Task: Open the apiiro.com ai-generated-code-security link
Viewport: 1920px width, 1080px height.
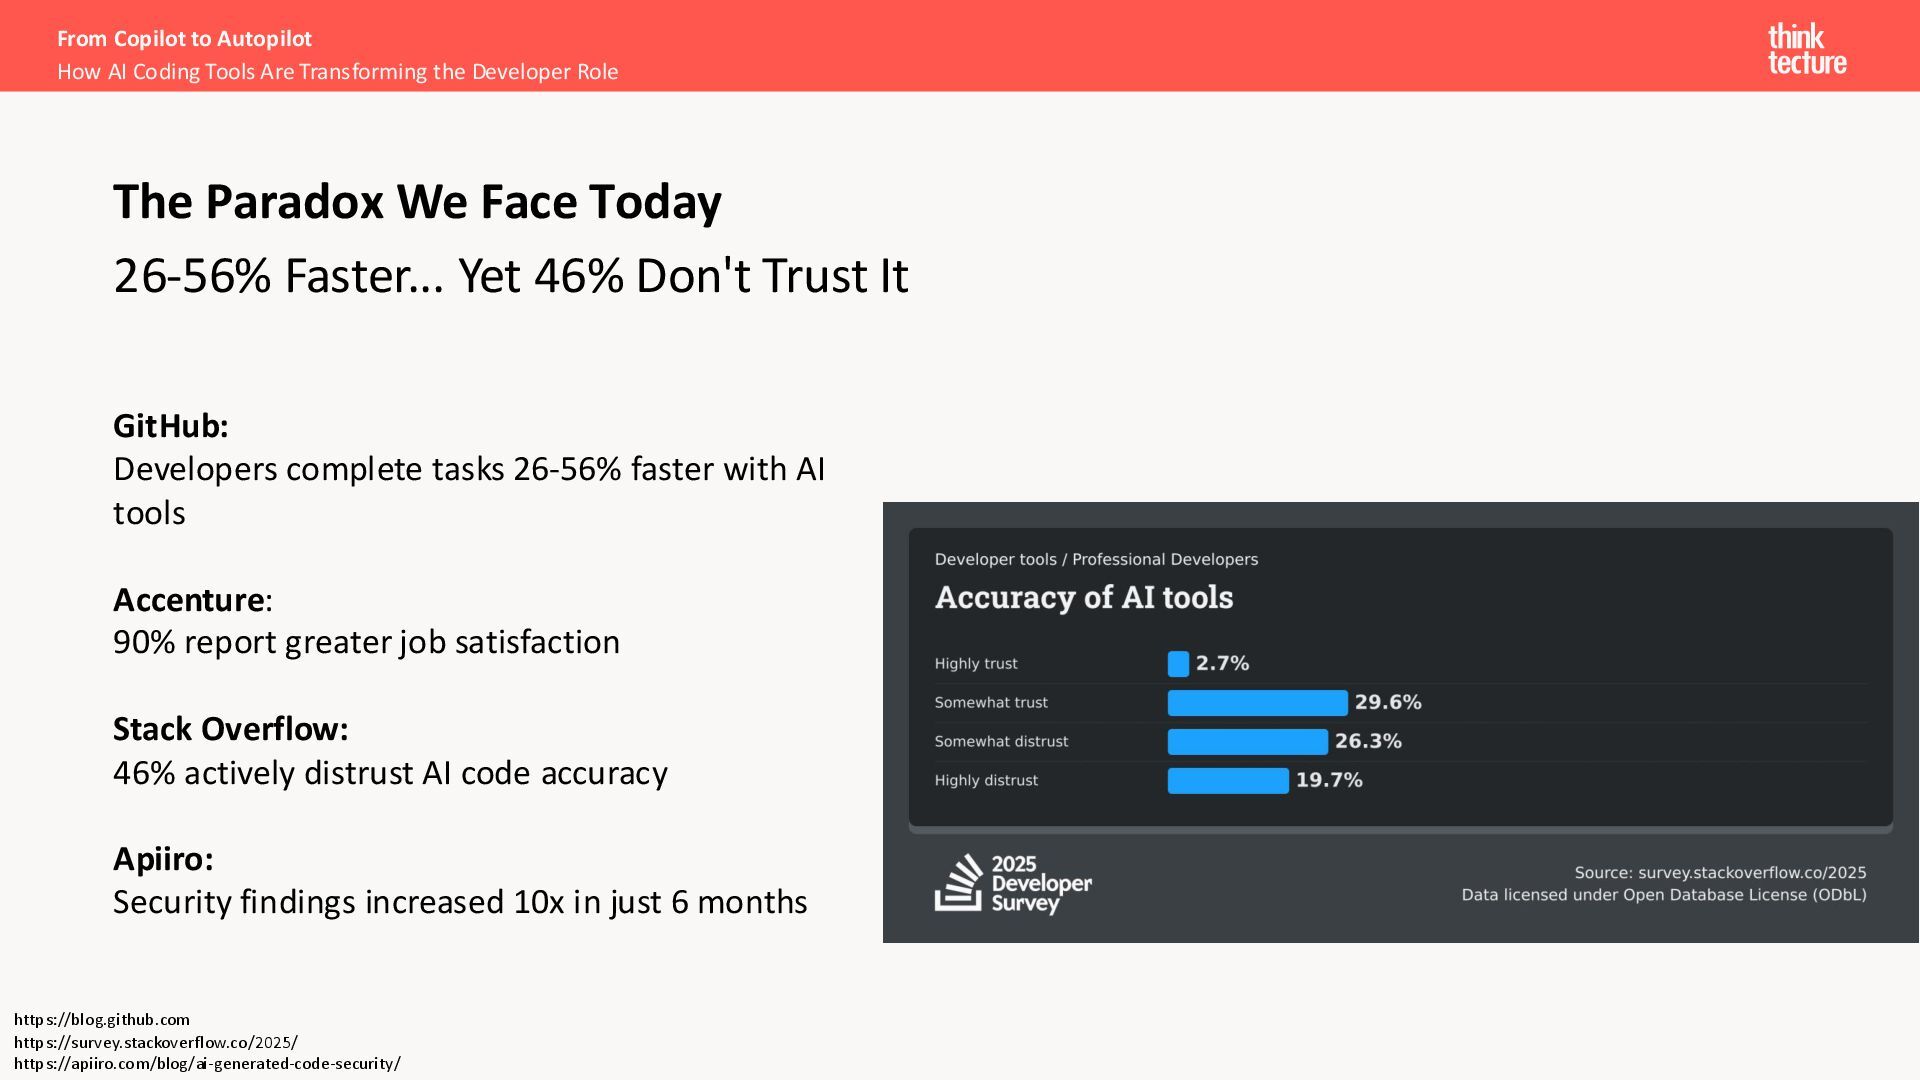Action: [x=207, y=1064]
